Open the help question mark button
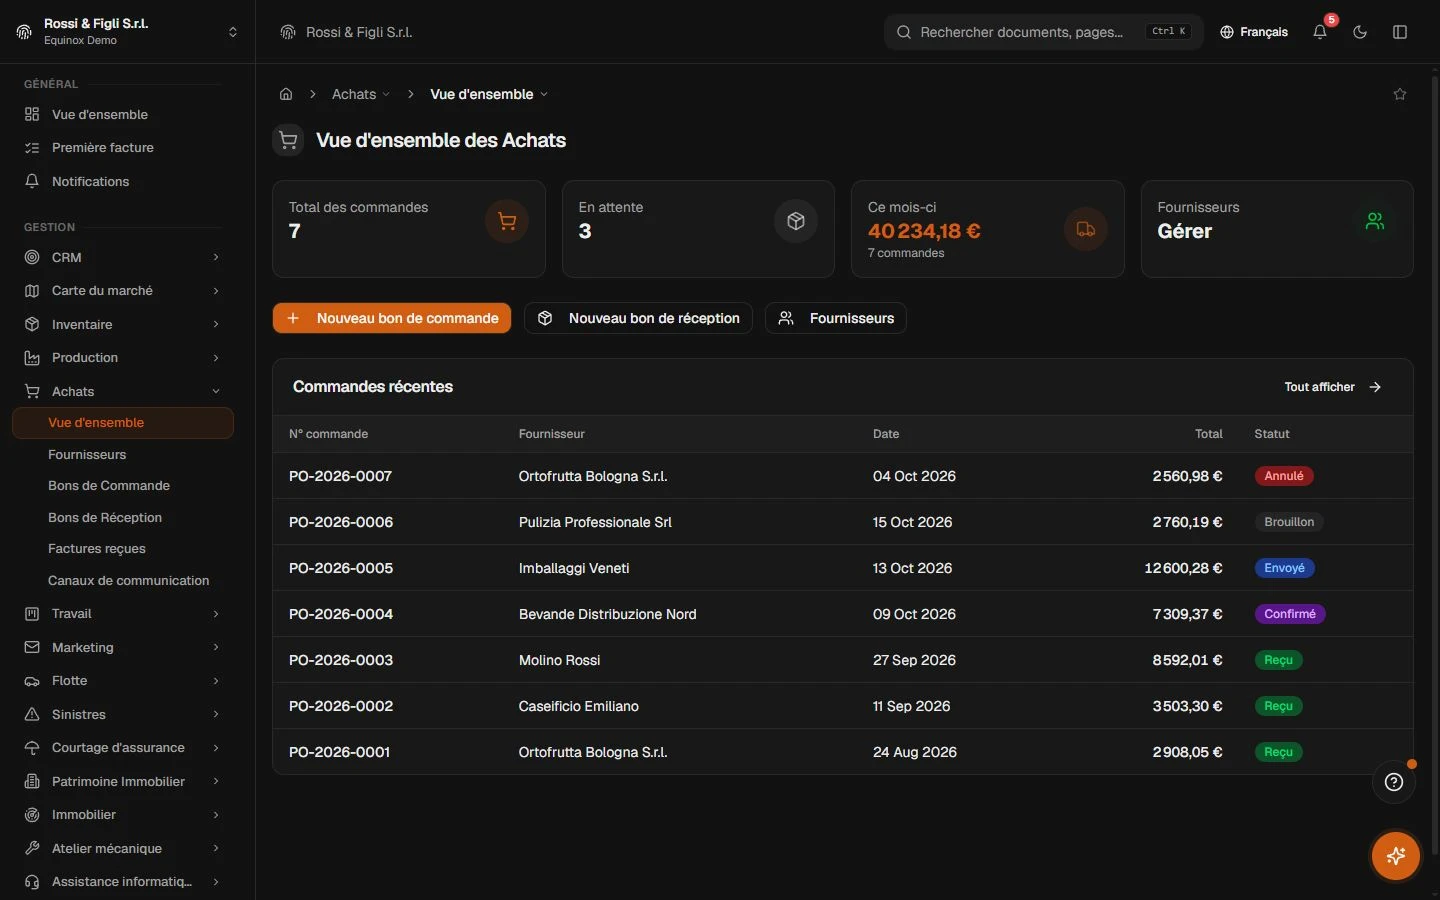The width and height of the screenshot is (1440, 900). (x=1394, y=782)
